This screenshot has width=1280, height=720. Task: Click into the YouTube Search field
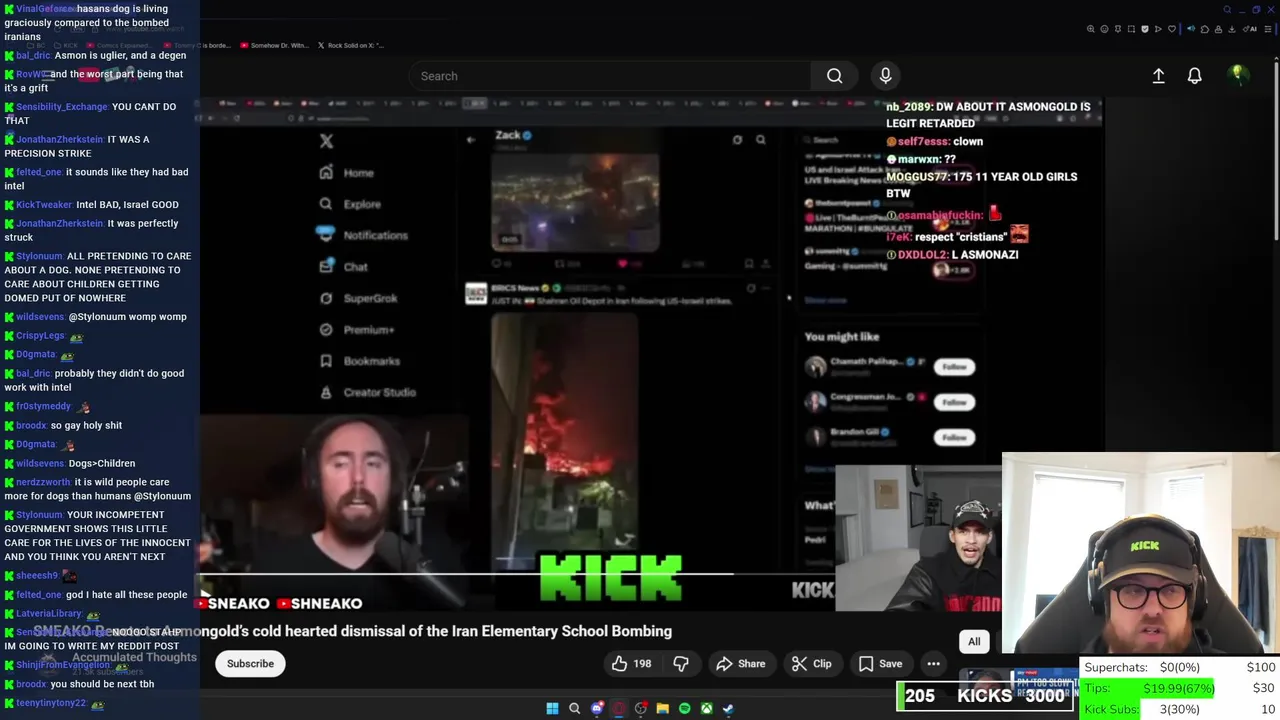(610, 76)
